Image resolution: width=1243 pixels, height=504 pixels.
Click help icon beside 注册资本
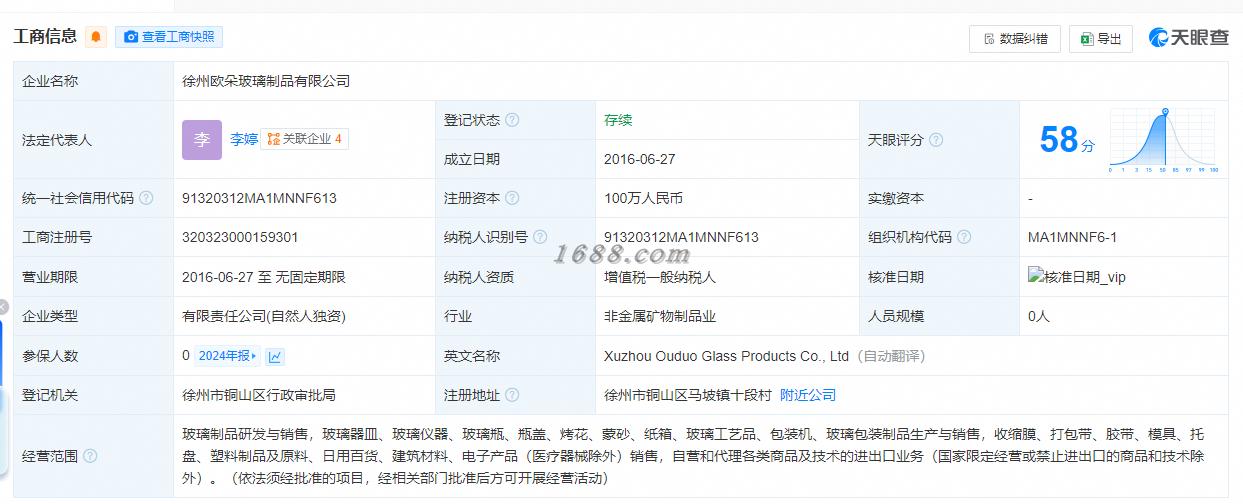pos(513,198)
